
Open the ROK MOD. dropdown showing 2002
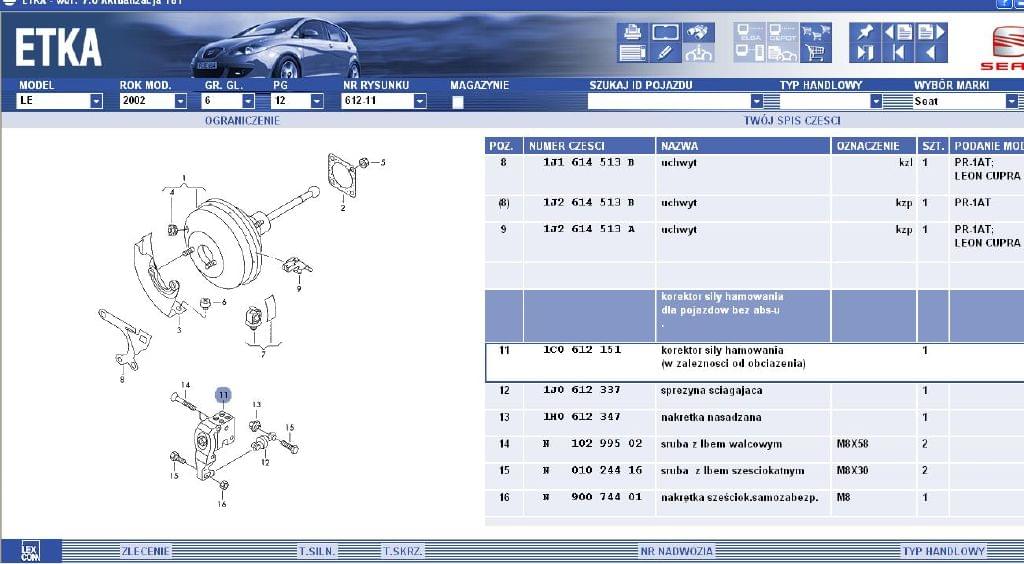coord(180,101)
